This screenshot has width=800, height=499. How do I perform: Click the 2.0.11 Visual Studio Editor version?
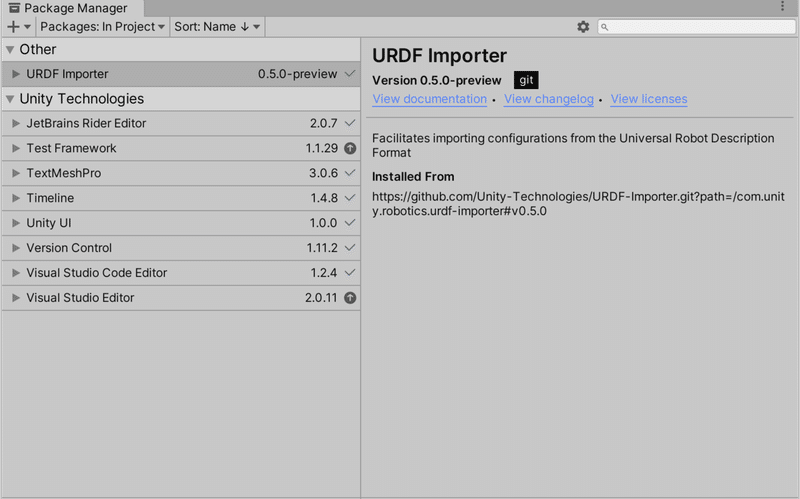click(x=321, y=298)
